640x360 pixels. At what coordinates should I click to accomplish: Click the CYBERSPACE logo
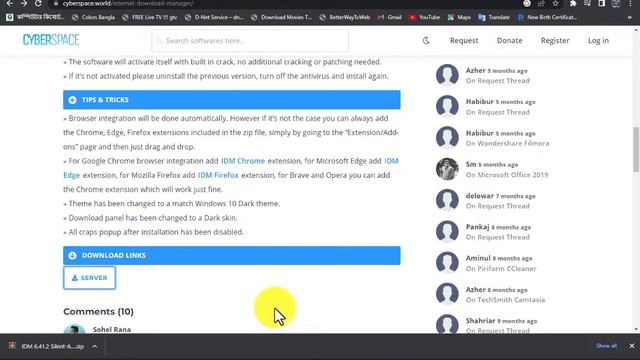pos(51,40)
